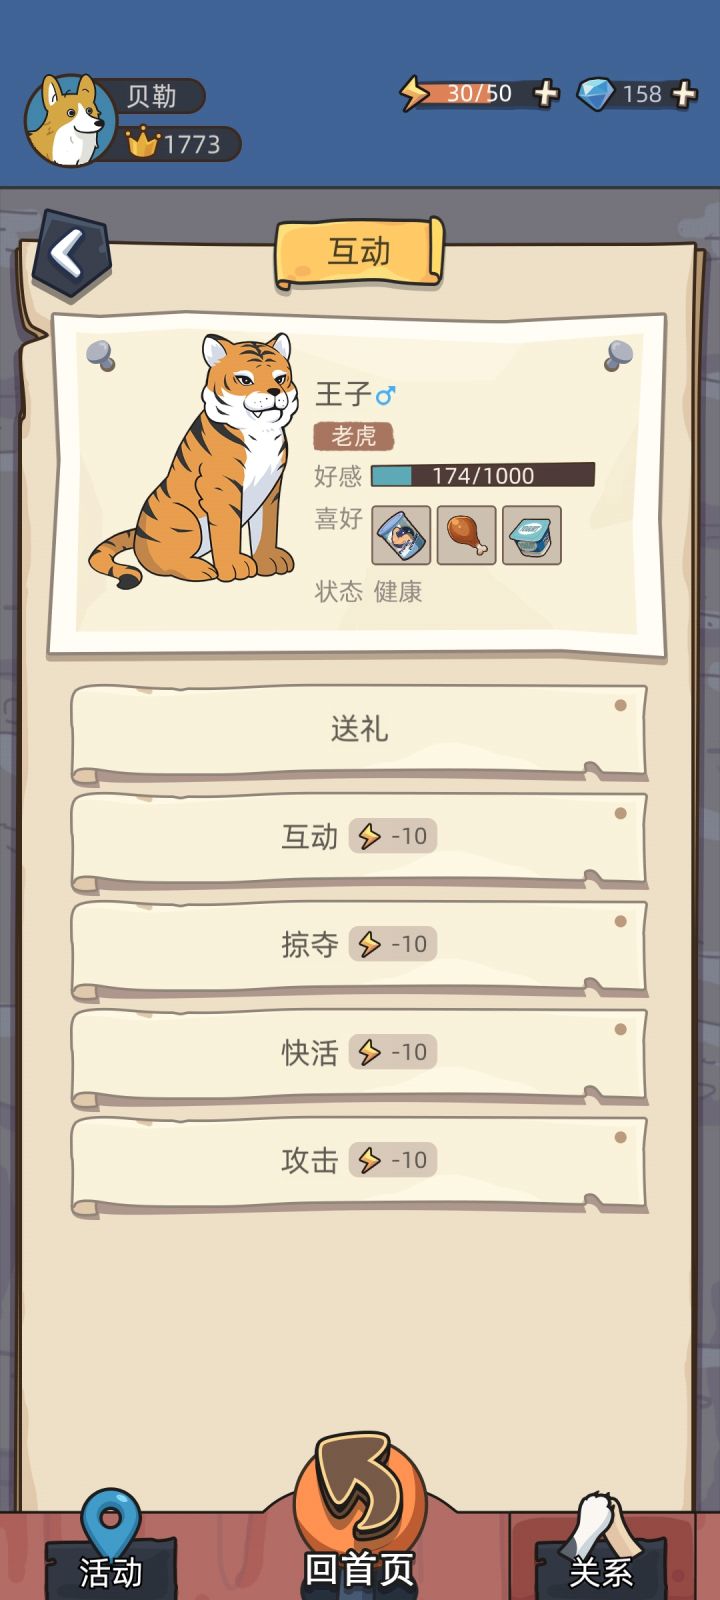Tap the crown score 1773 badge
The width and height of the screenshot is (720, 1600).
click(180, 144)
